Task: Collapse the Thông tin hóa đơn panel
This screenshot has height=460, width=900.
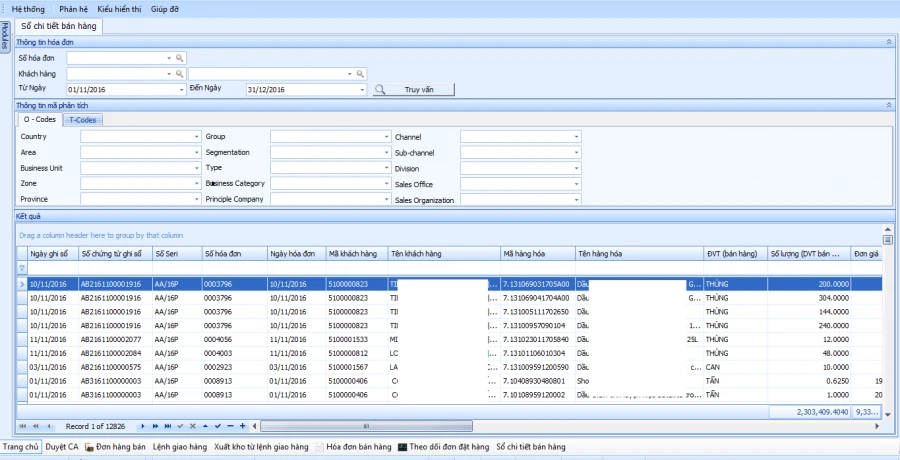Action: (x=889, y=42)
